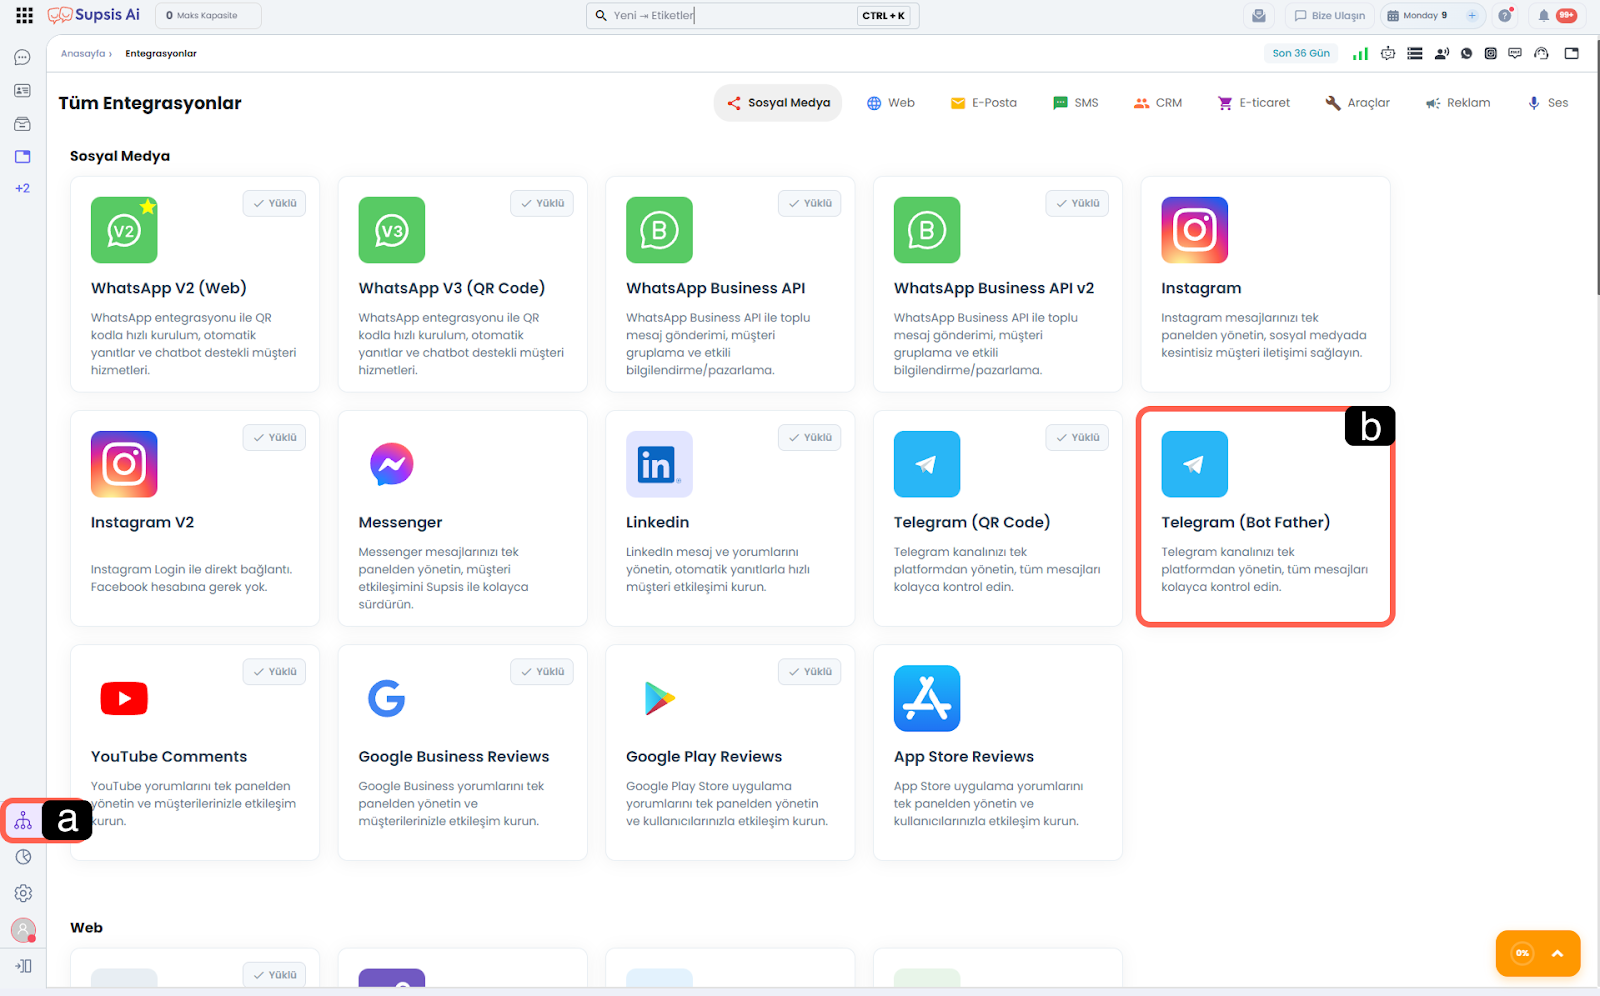
Task: Open the chat conversations sidebar icon
Action: coord(22,58)
